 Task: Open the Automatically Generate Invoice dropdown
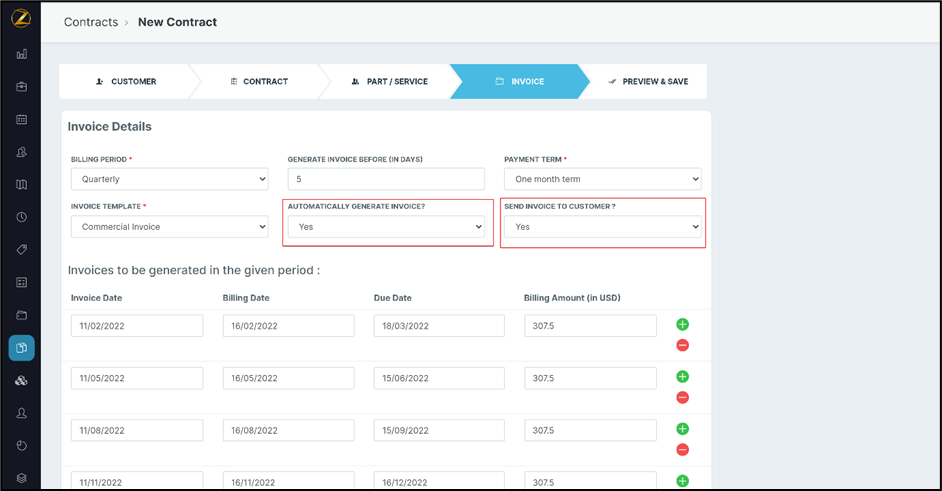386,227
